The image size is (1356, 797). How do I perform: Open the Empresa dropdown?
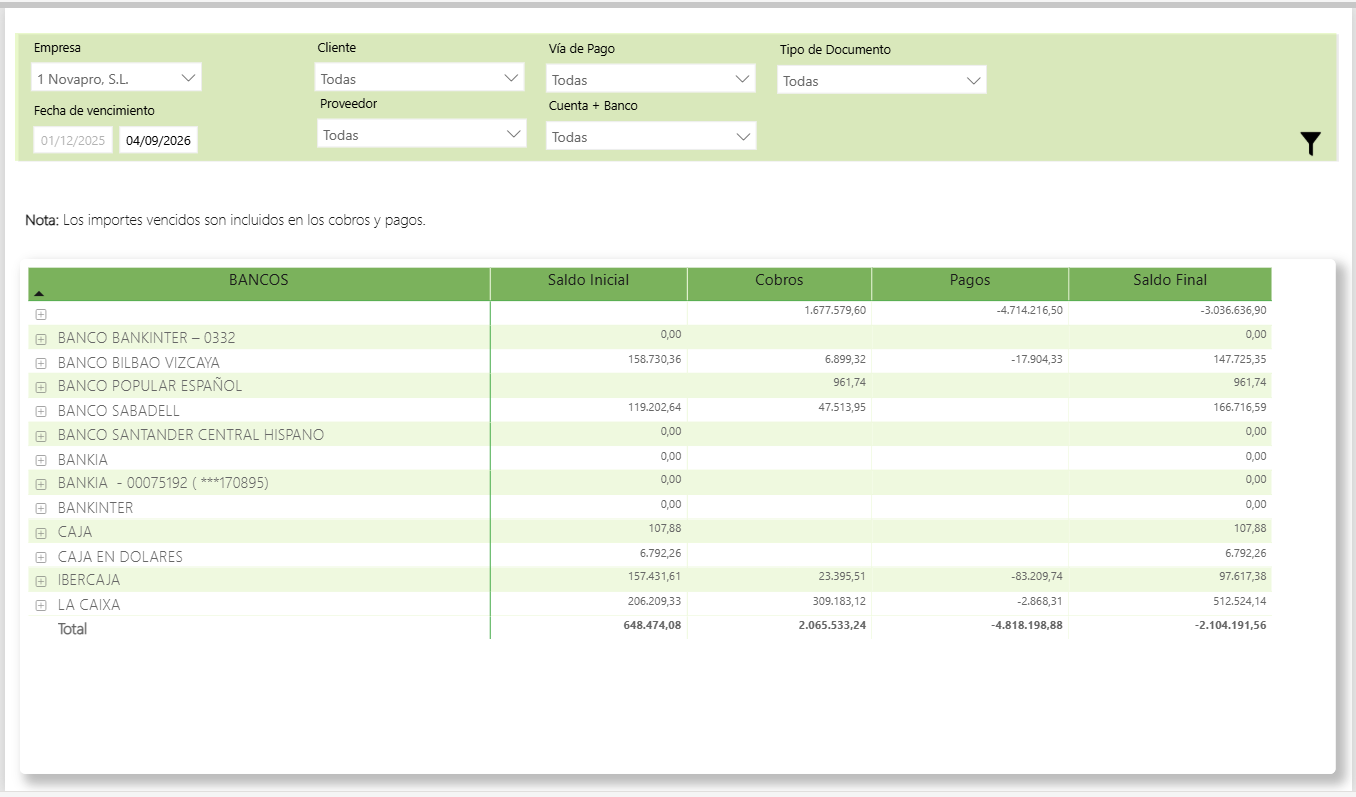pyautogui.click(x=116, y=78)
